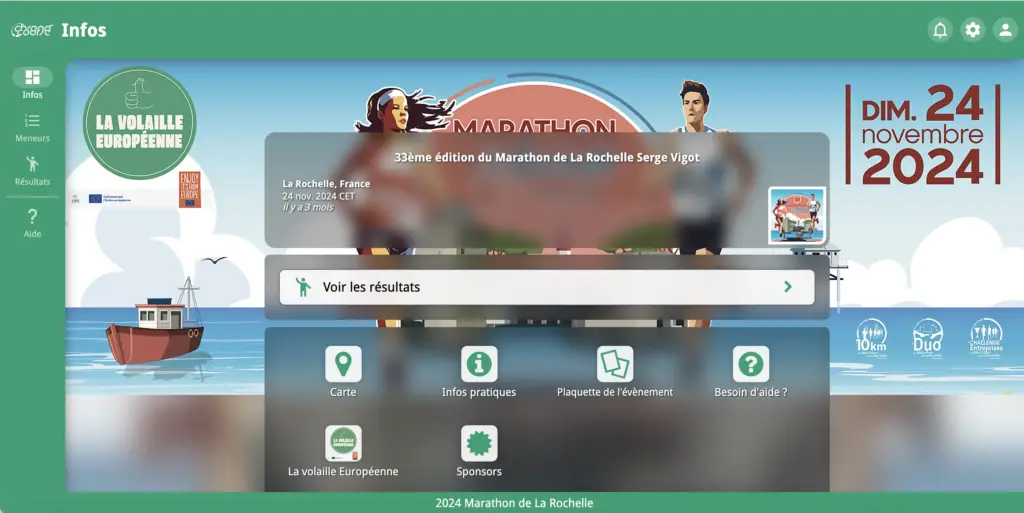The width and height of the screenshot is (1024, 513).
Task: Click the chevron arrow on Voir les résultats
Action: click(788, 287)
